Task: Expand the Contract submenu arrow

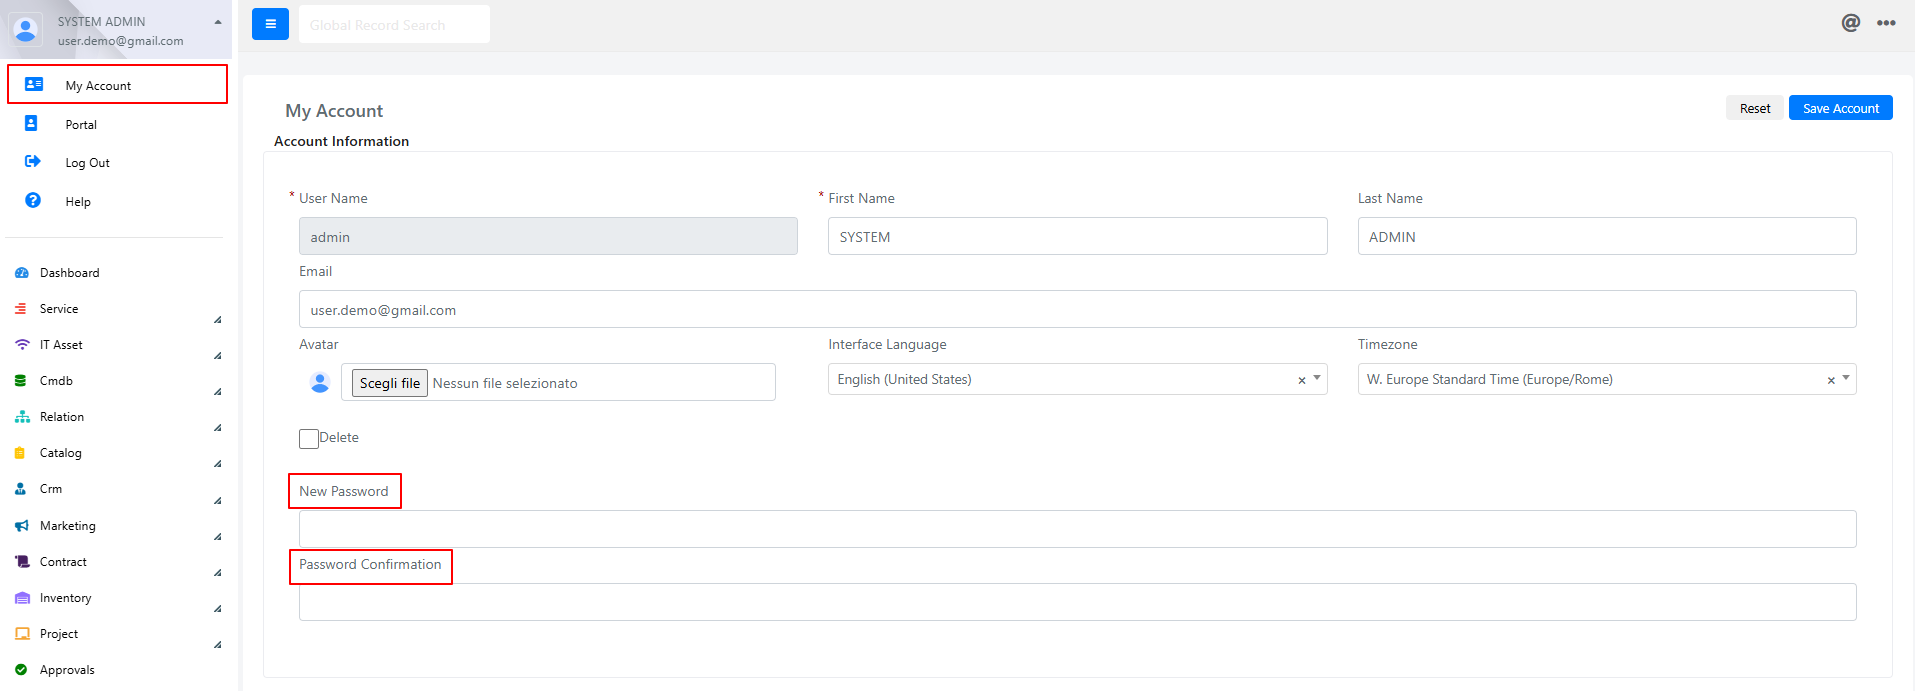Action: [x=217, y=573]
